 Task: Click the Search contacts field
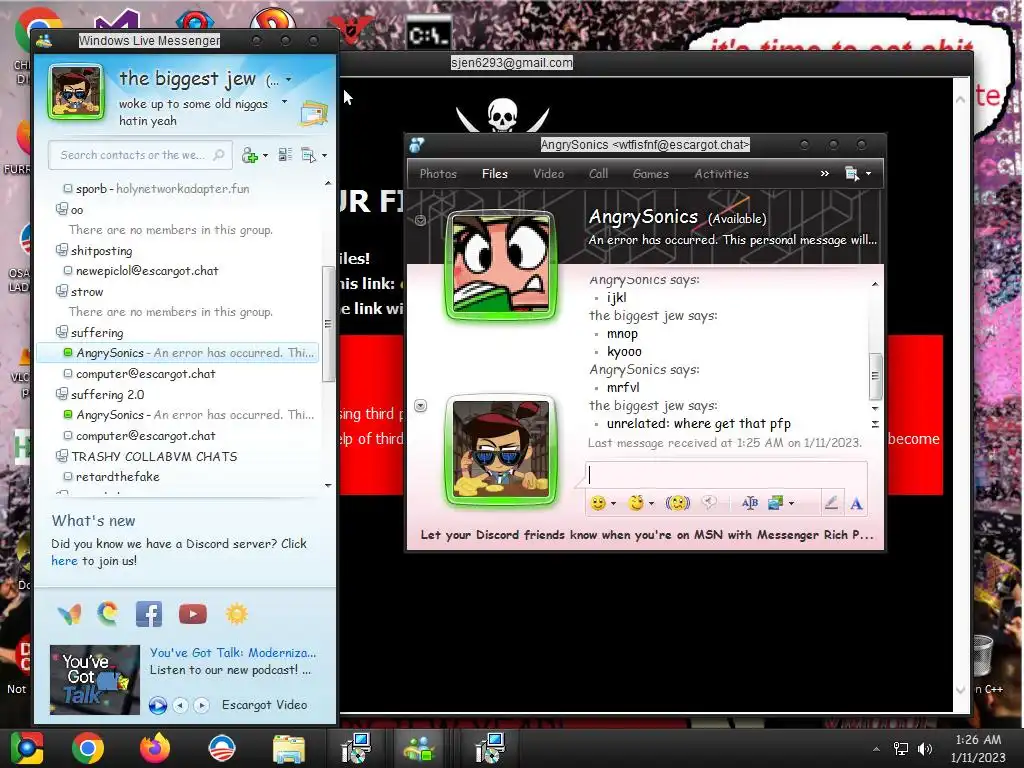coord(140,155)
